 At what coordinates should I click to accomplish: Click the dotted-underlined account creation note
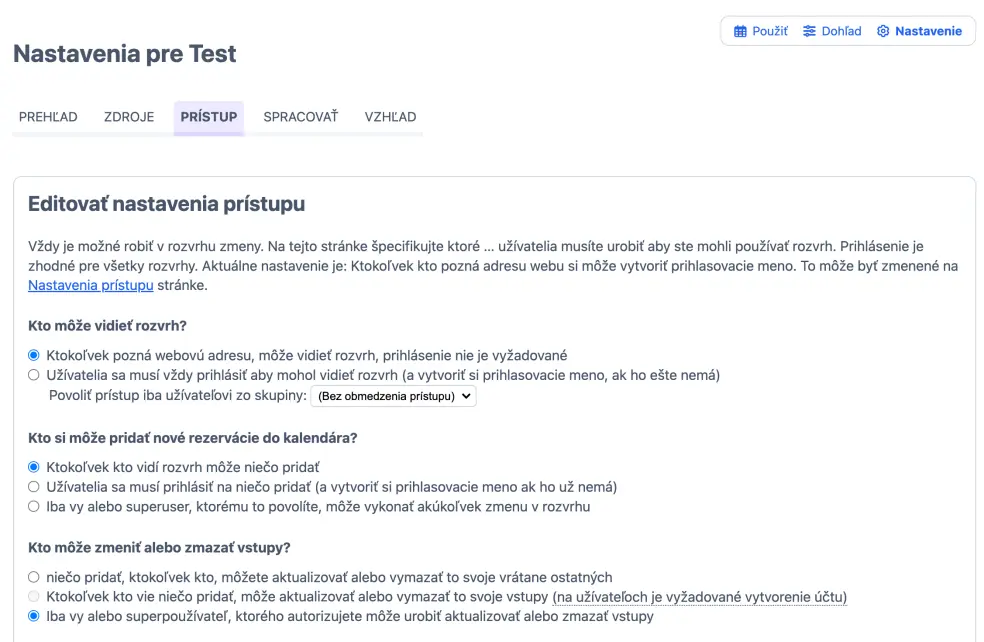click(x=699, y=597)
